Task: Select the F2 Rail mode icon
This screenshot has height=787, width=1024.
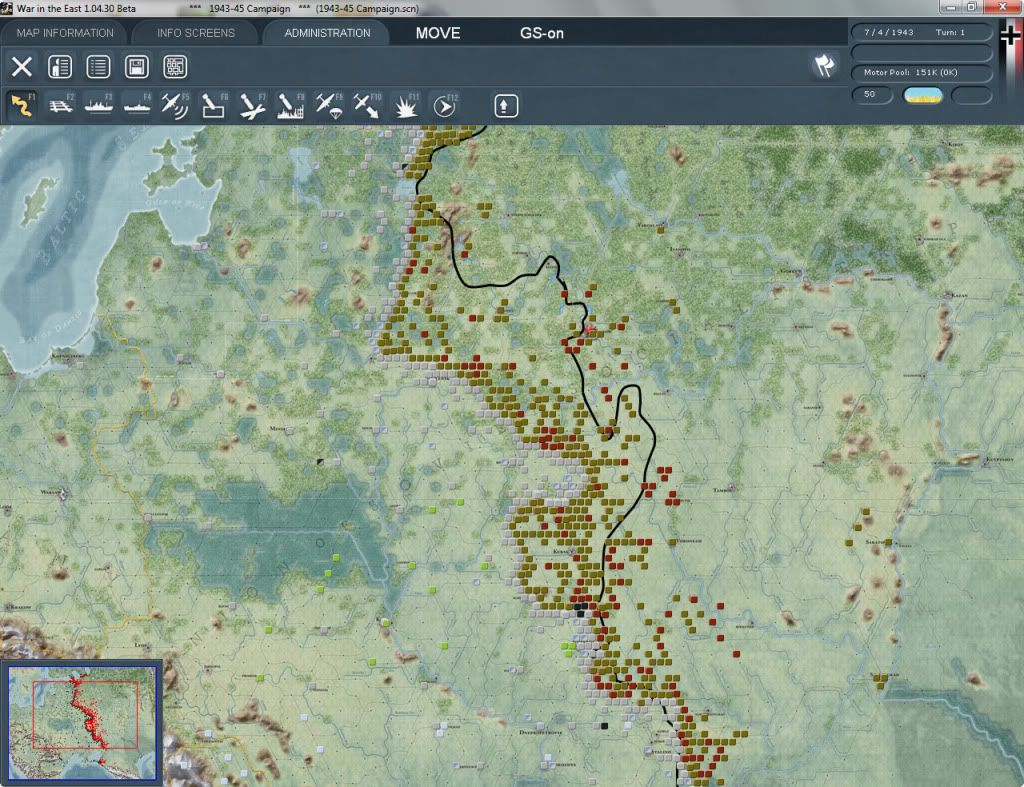Action: [x=61, y=106]
